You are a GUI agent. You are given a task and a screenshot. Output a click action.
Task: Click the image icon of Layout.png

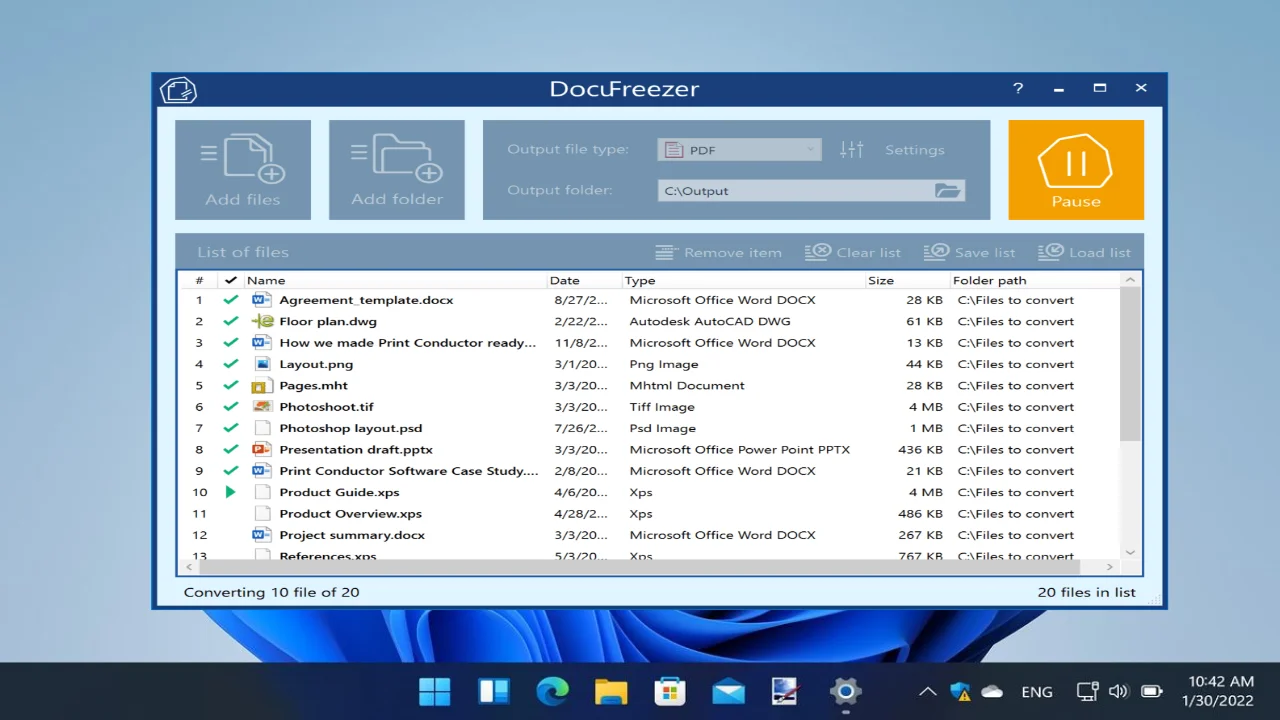point(262,364)
